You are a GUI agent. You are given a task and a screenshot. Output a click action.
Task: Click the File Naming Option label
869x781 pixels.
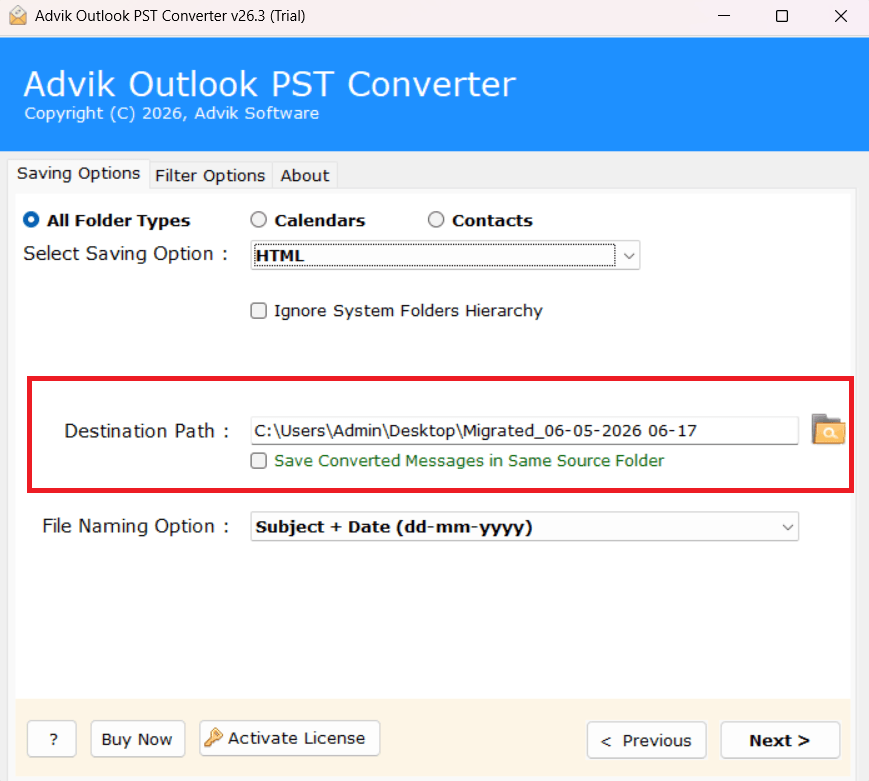pyautogui.click(x=136, y=526)
